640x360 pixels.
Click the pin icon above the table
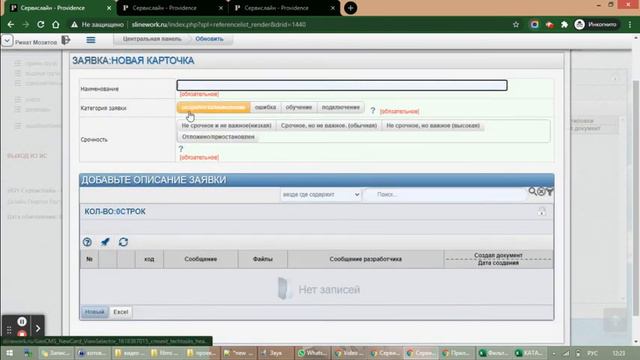tap(105, 242)
